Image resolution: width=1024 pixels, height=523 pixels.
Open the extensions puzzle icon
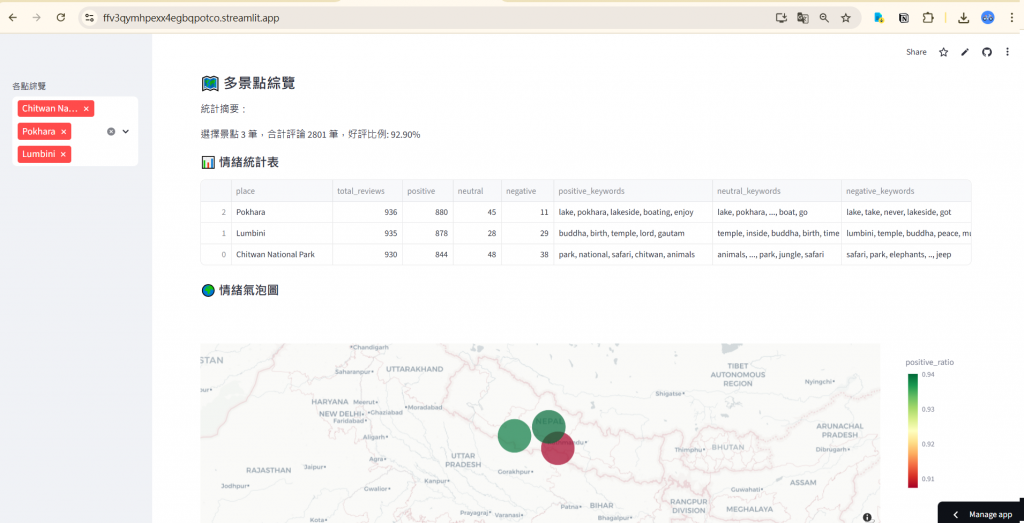pyautogui.click(x=928, y=18)
